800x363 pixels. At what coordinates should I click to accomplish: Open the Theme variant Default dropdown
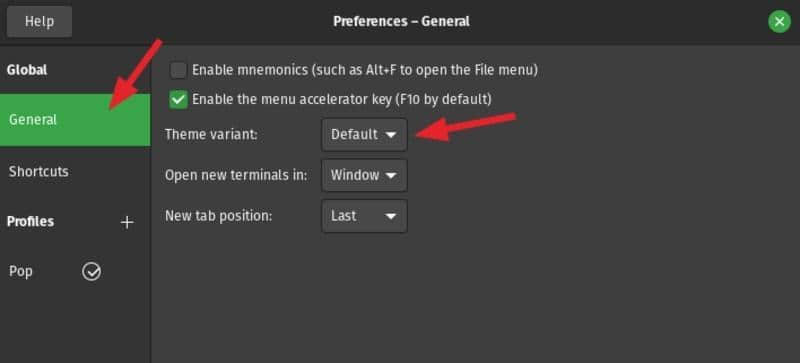point(364,135)
